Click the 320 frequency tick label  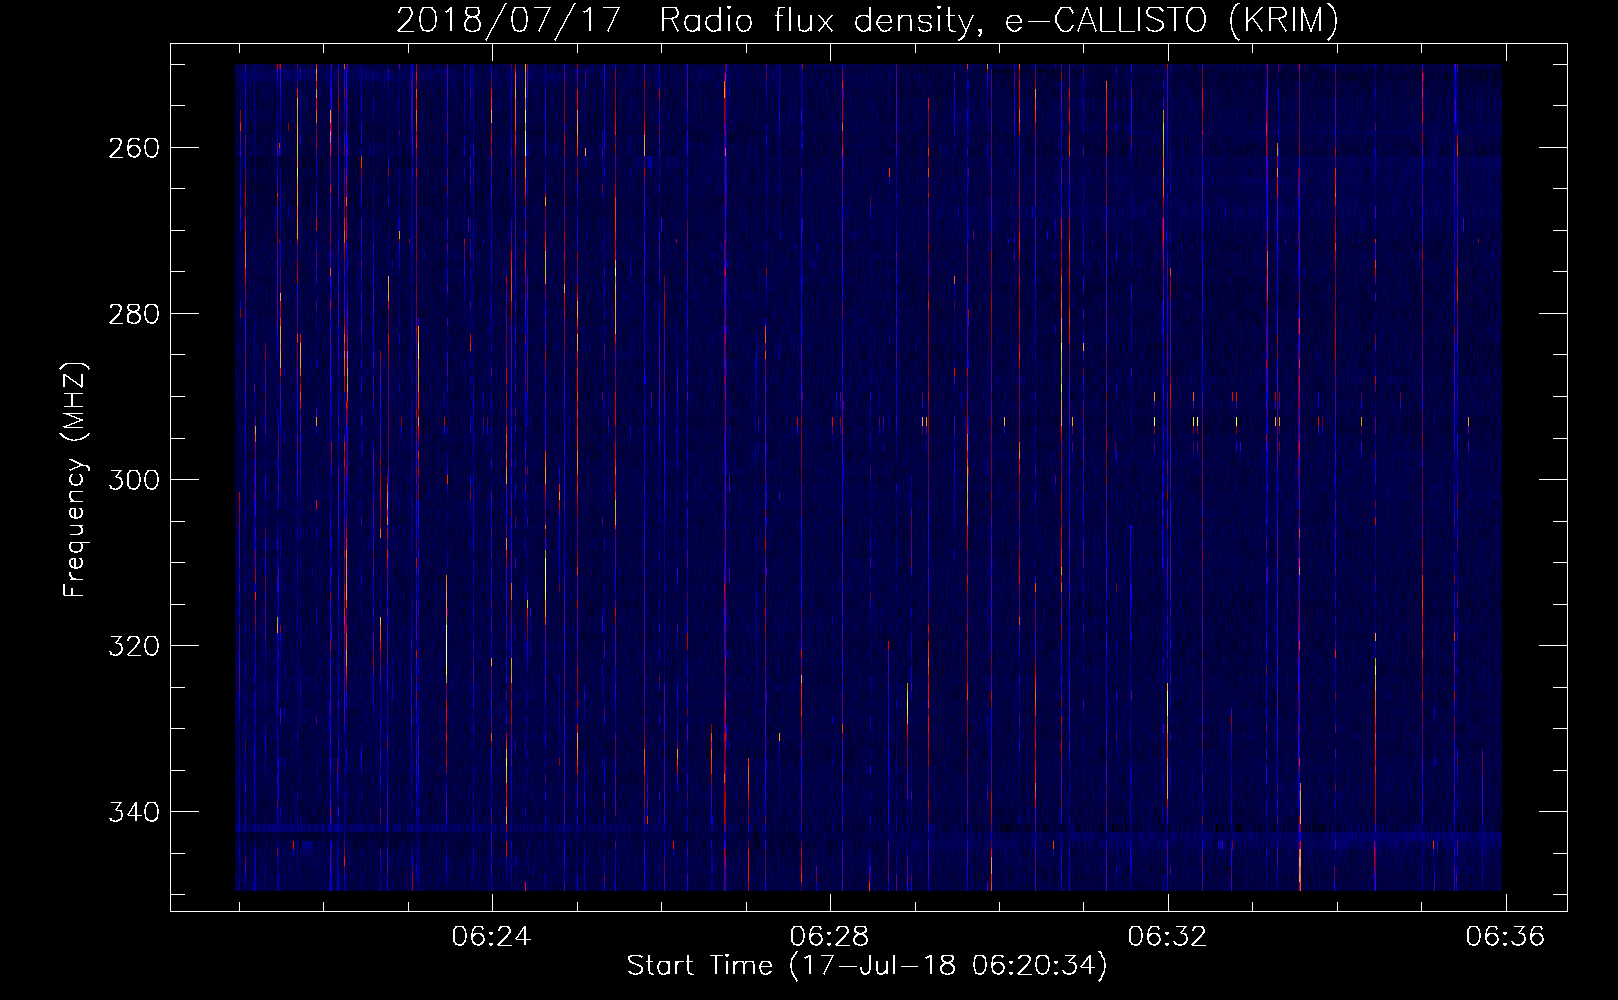click(133, 646)
